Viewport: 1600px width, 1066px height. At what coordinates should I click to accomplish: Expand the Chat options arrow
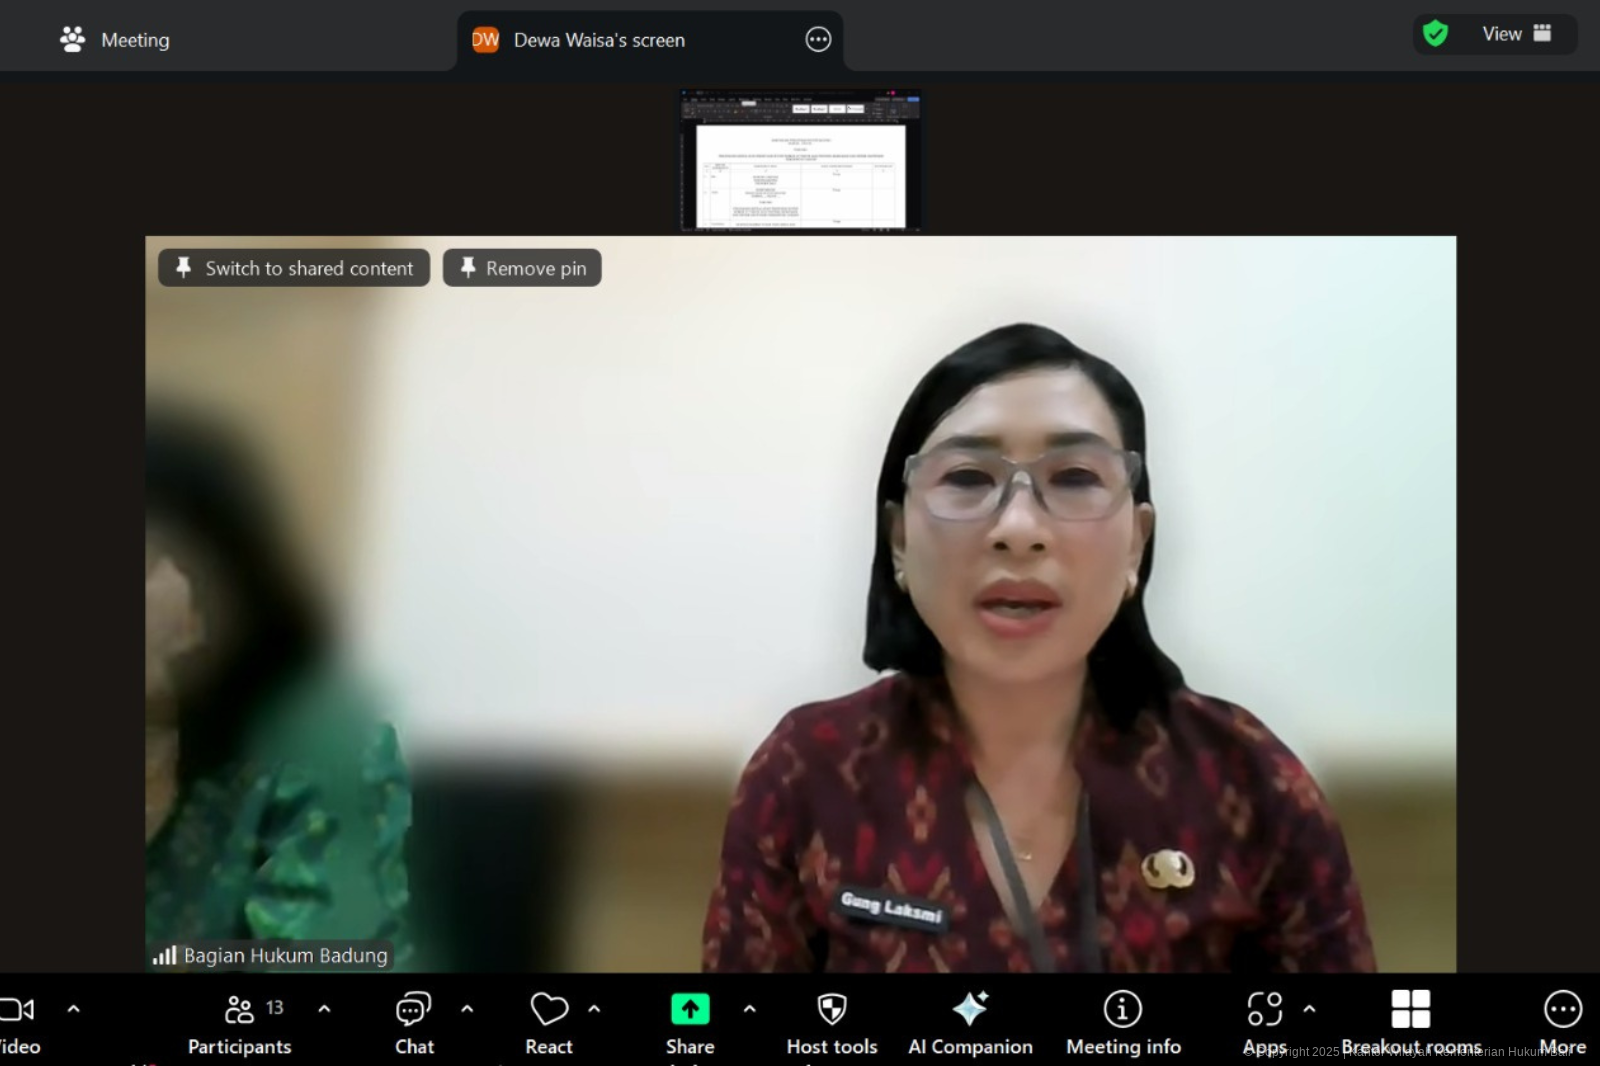click(x=467, y=1009)
